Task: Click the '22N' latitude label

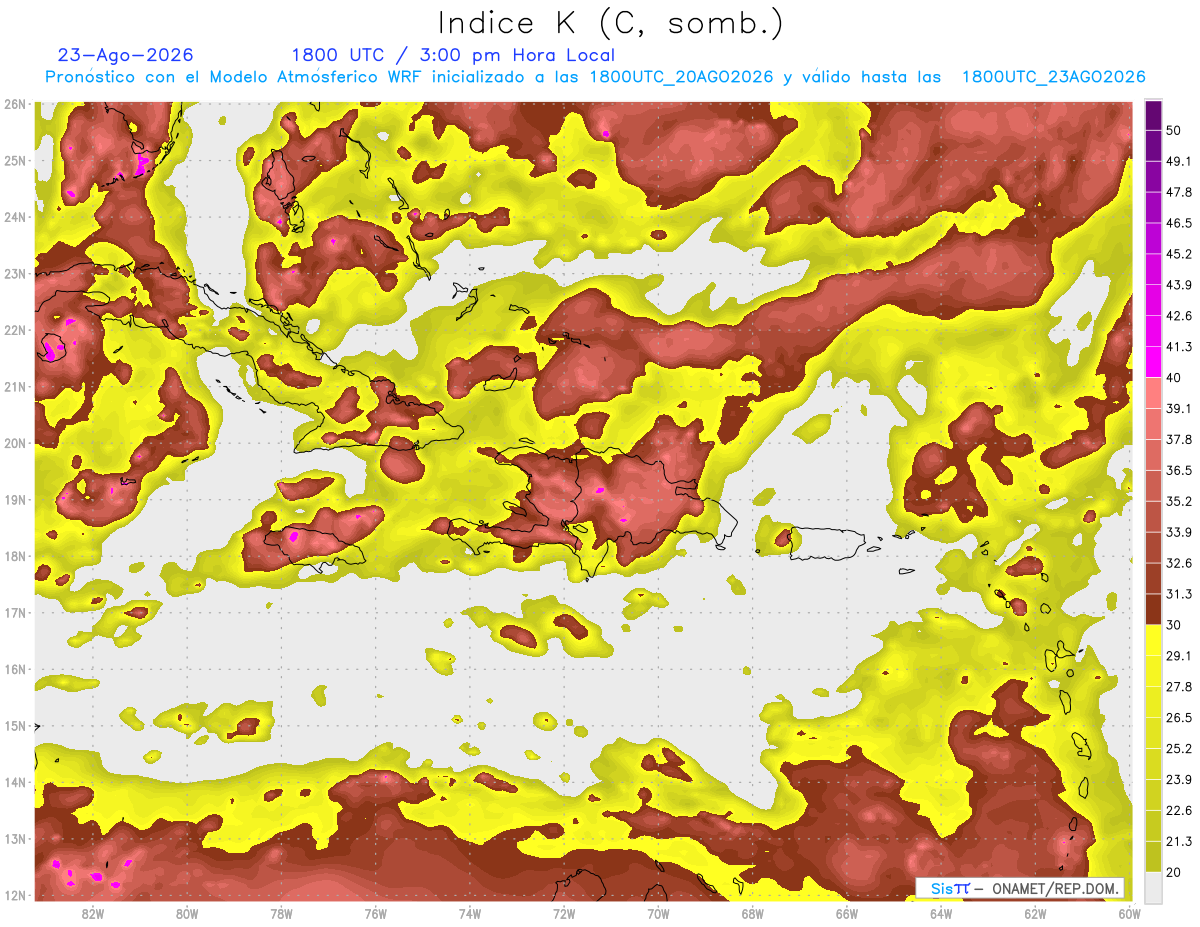Action: click(14, 330)
